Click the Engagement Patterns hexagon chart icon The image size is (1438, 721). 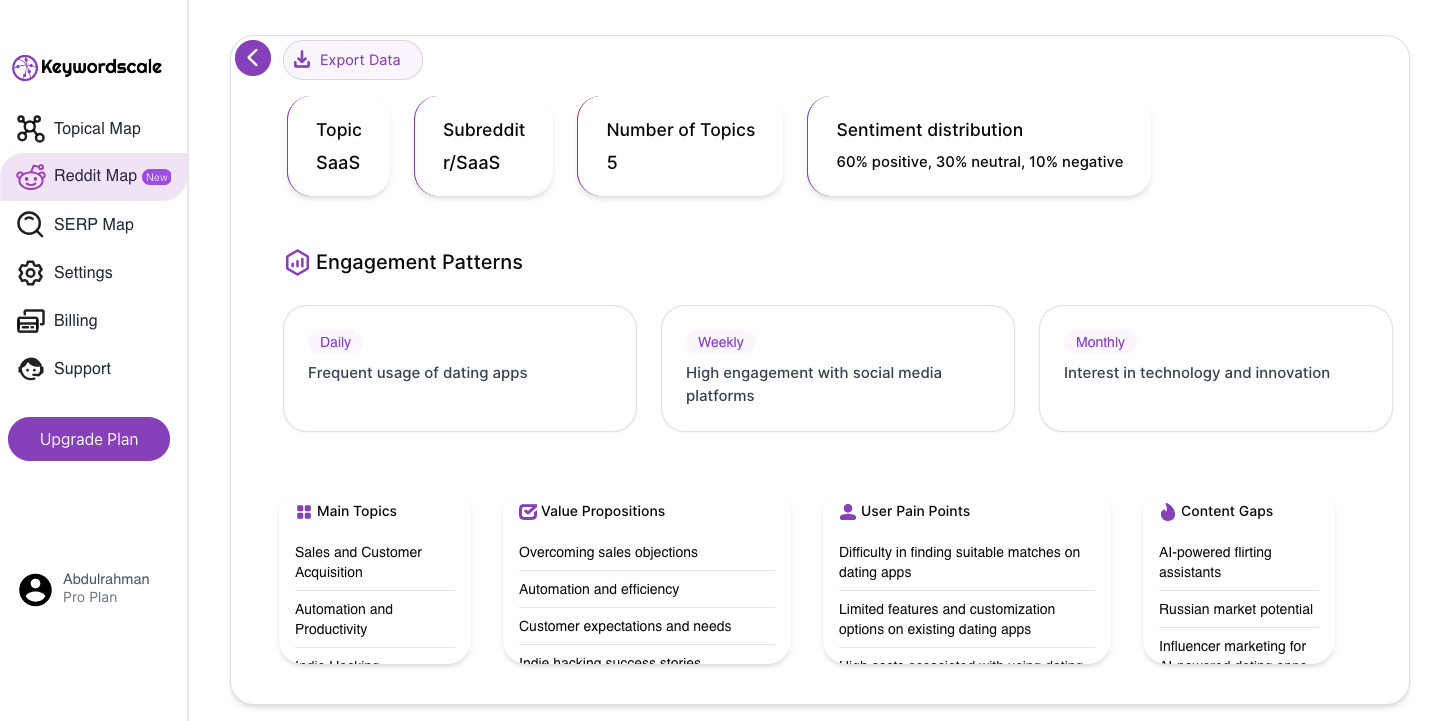(x=297, y=263)
